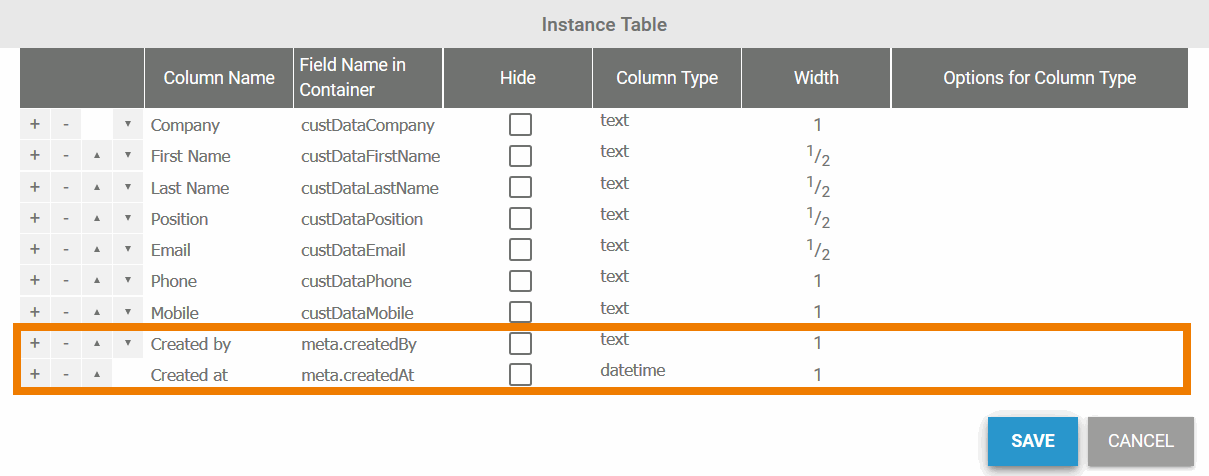
Task: Click plus icon on the Email row
Action: tap(34, 250)
